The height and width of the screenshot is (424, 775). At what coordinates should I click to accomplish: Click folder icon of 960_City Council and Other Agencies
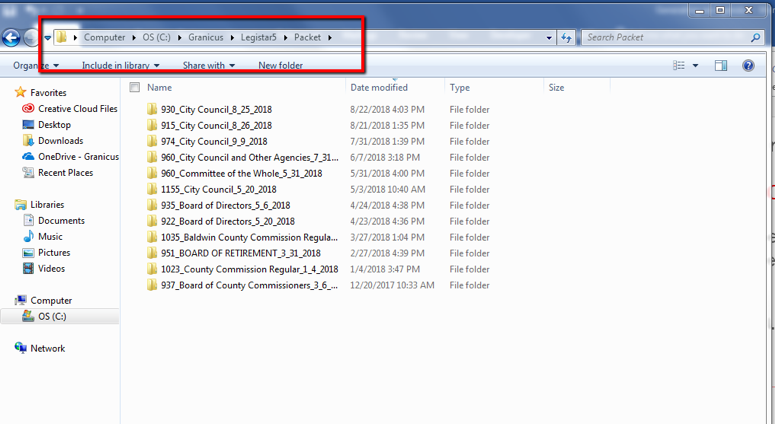click(152, 157)
